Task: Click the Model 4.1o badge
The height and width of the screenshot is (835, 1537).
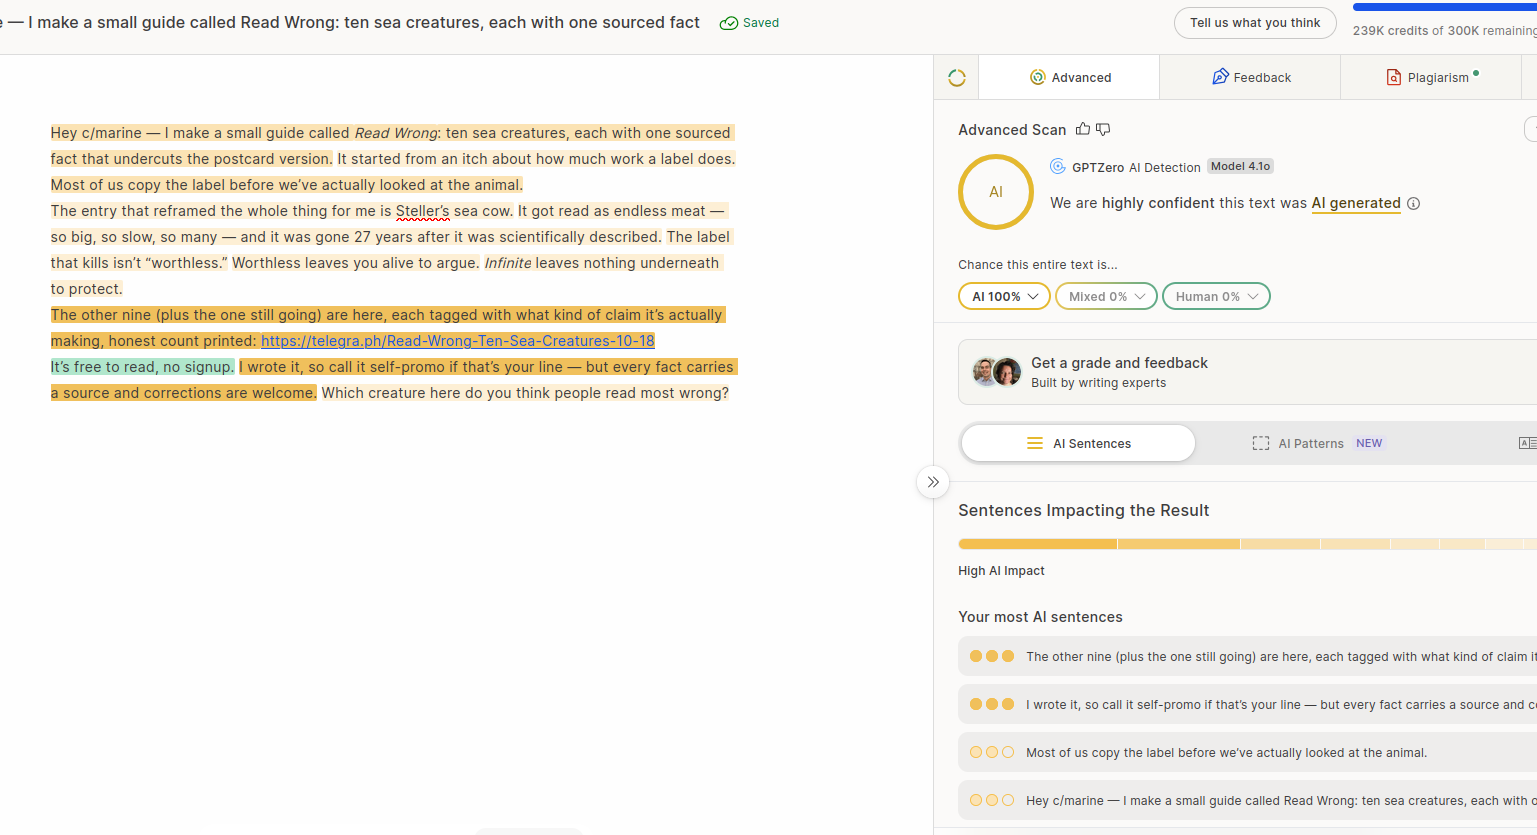Action: click(x=1240, y=167)
